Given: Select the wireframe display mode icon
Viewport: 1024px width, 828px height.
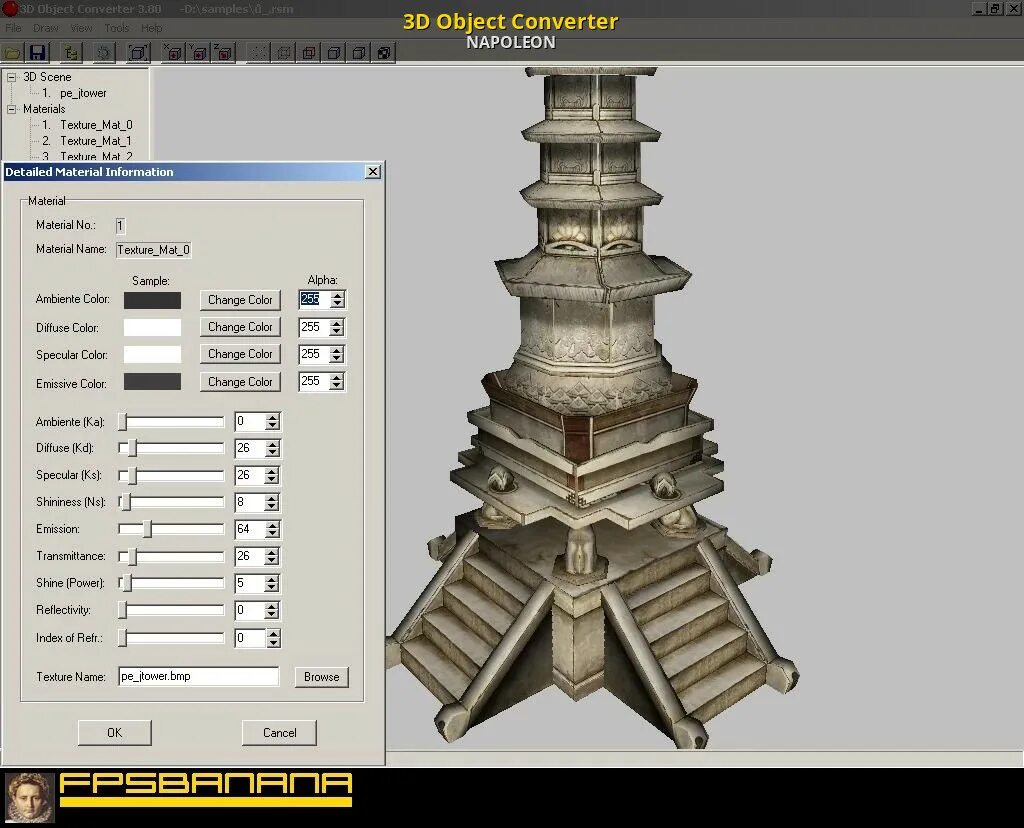Looking at the screenshot, I should 284,53.
